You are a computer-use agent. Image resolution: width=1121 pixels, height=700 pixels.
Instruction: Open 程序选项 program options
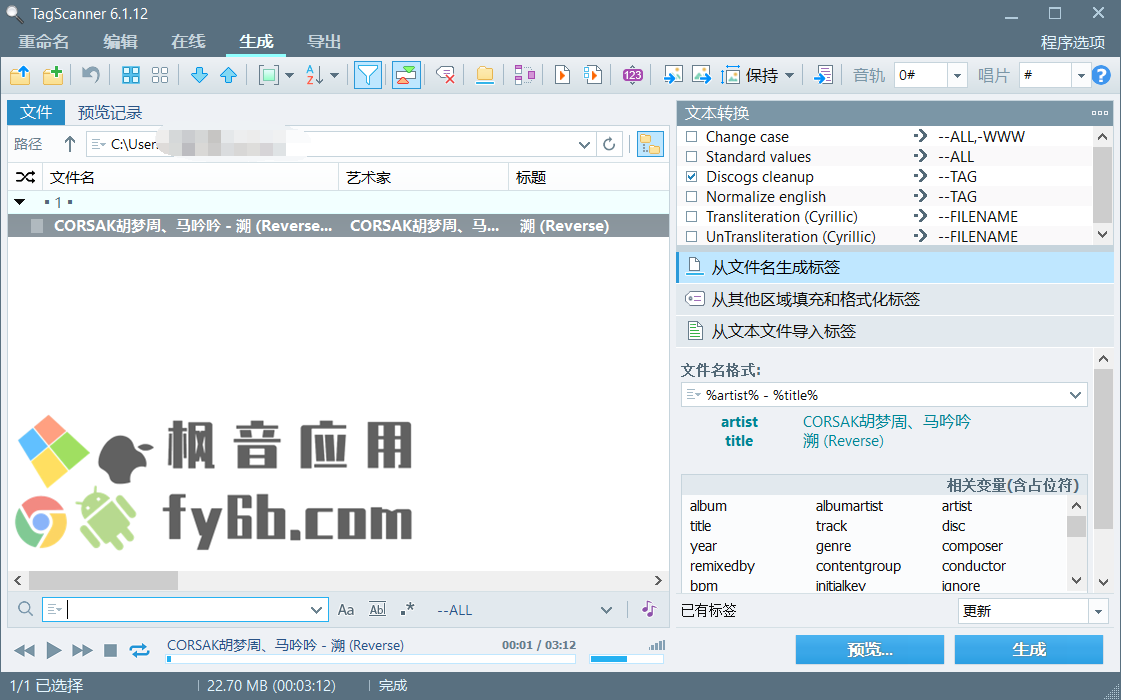point(1072,42)
